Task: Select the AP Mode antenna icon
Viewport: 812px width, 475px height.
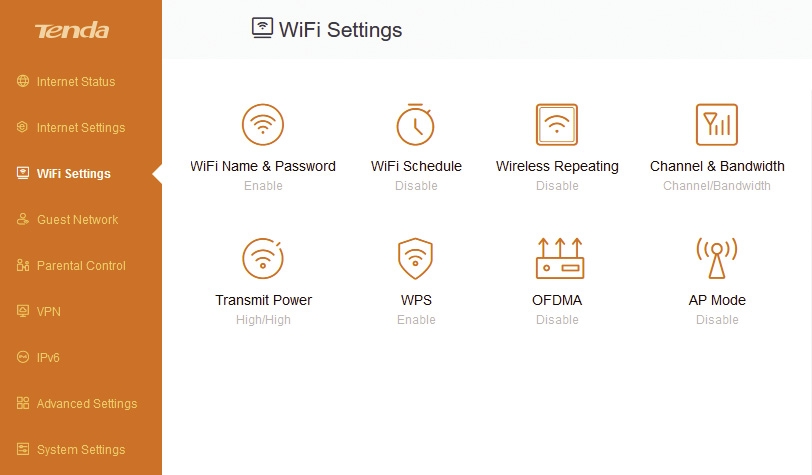Action: coord(717,258)
